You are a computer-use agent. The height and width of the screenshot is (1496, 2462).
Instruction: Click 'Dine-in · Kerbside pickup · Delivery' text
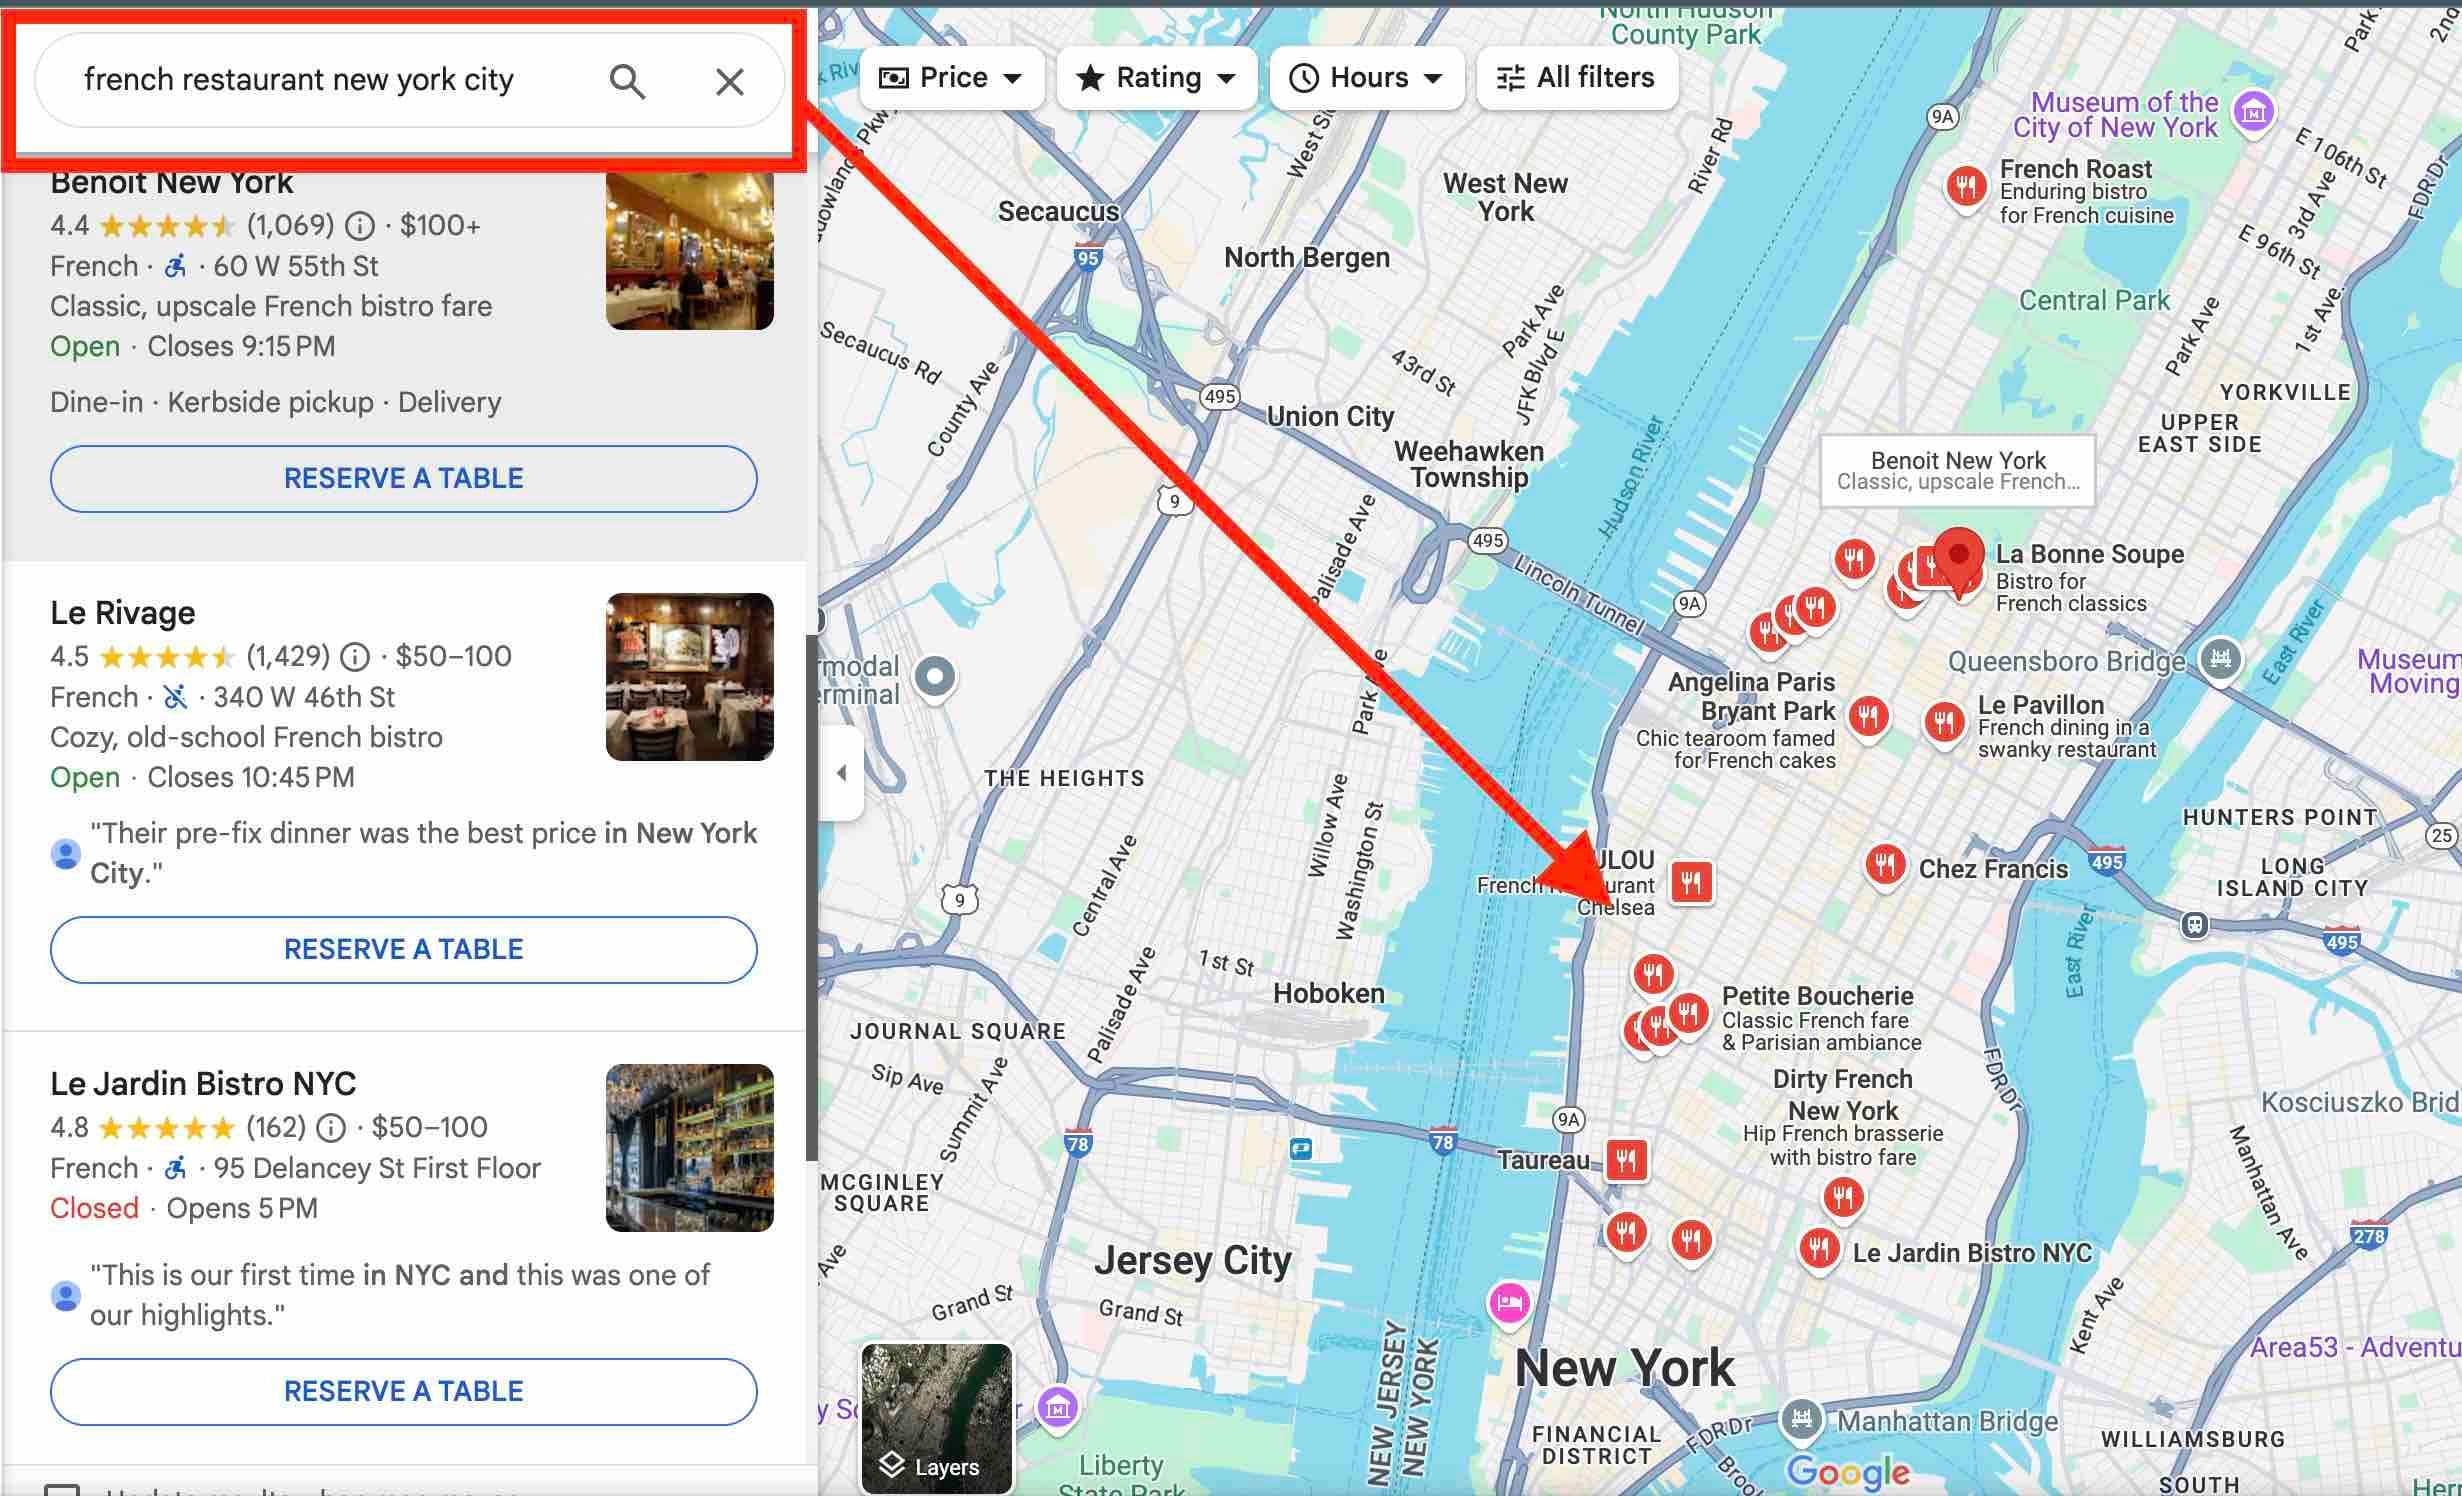click(276, 403)
